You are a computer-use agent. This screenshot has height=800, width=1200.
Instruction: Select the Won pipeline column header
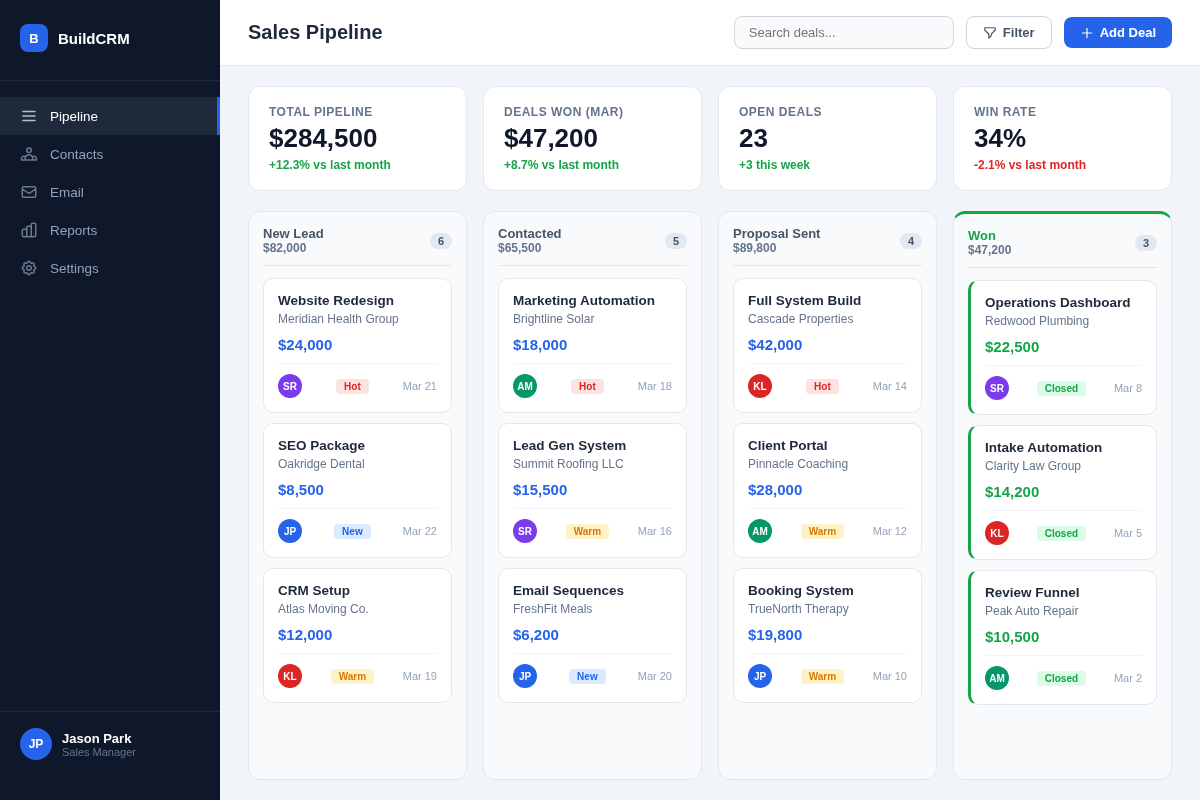coord(981,236)
